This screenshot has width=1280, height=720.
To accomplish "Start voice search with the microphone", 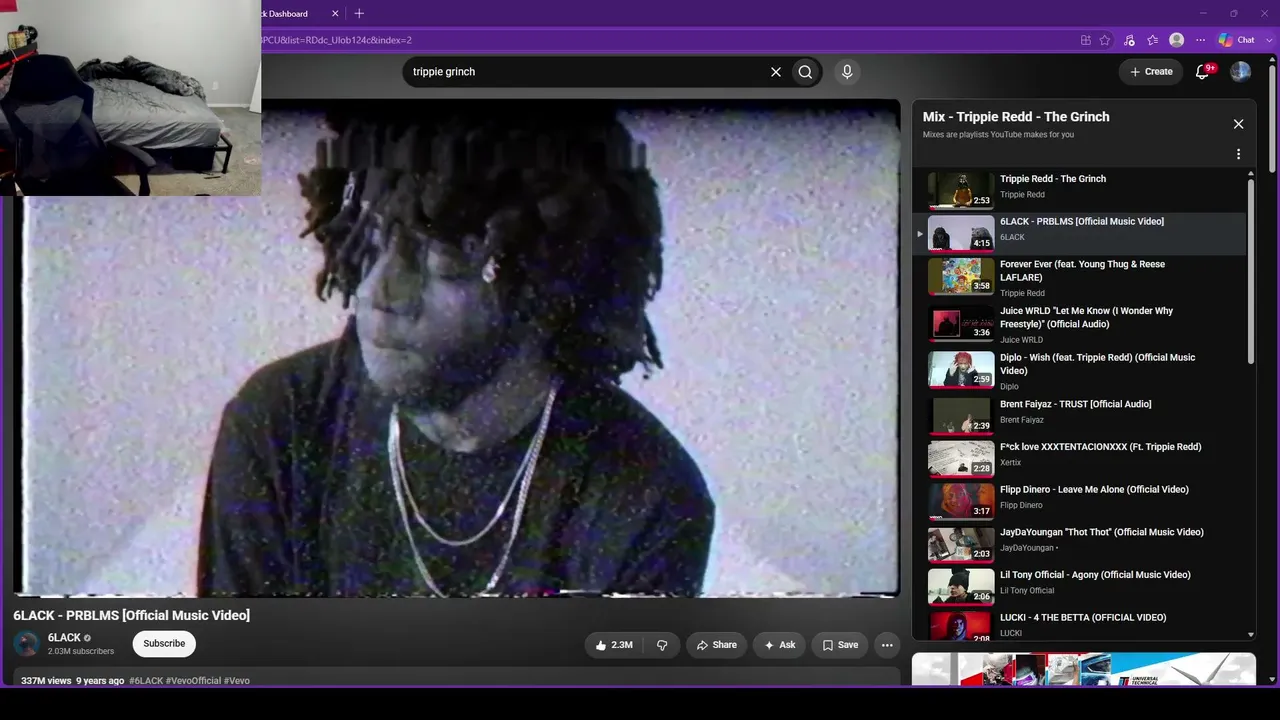I will (x=847, y=72).
